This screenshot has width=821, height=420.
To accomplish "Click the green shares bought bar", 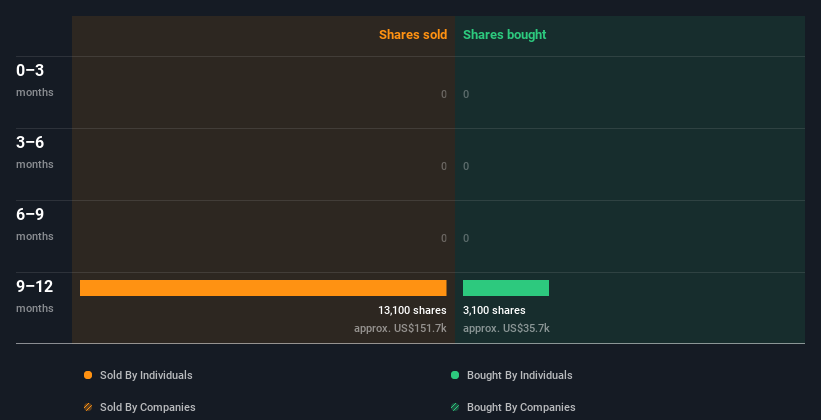I will (x=506, y=288).
